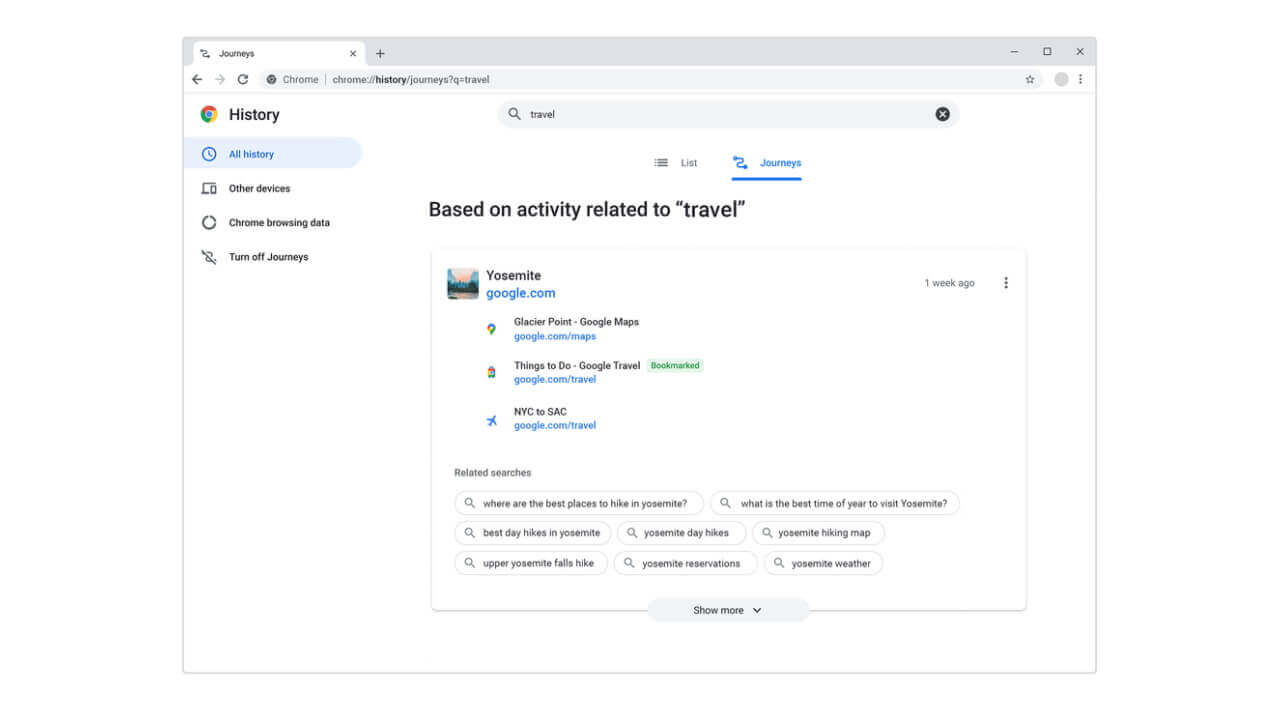Click the flight airplane icon for NYC to SAC
This screenshot has width=1280, height=720.
(x=491, y=421)
